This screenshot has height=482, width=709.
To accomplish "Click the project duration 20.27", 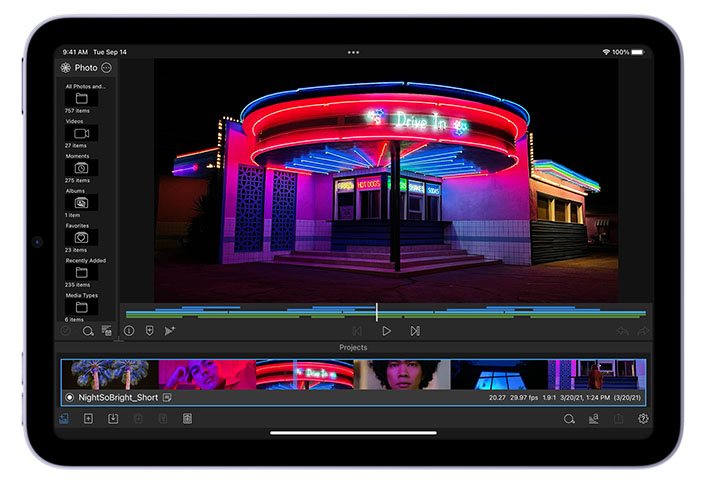I will tap(497, 397).
